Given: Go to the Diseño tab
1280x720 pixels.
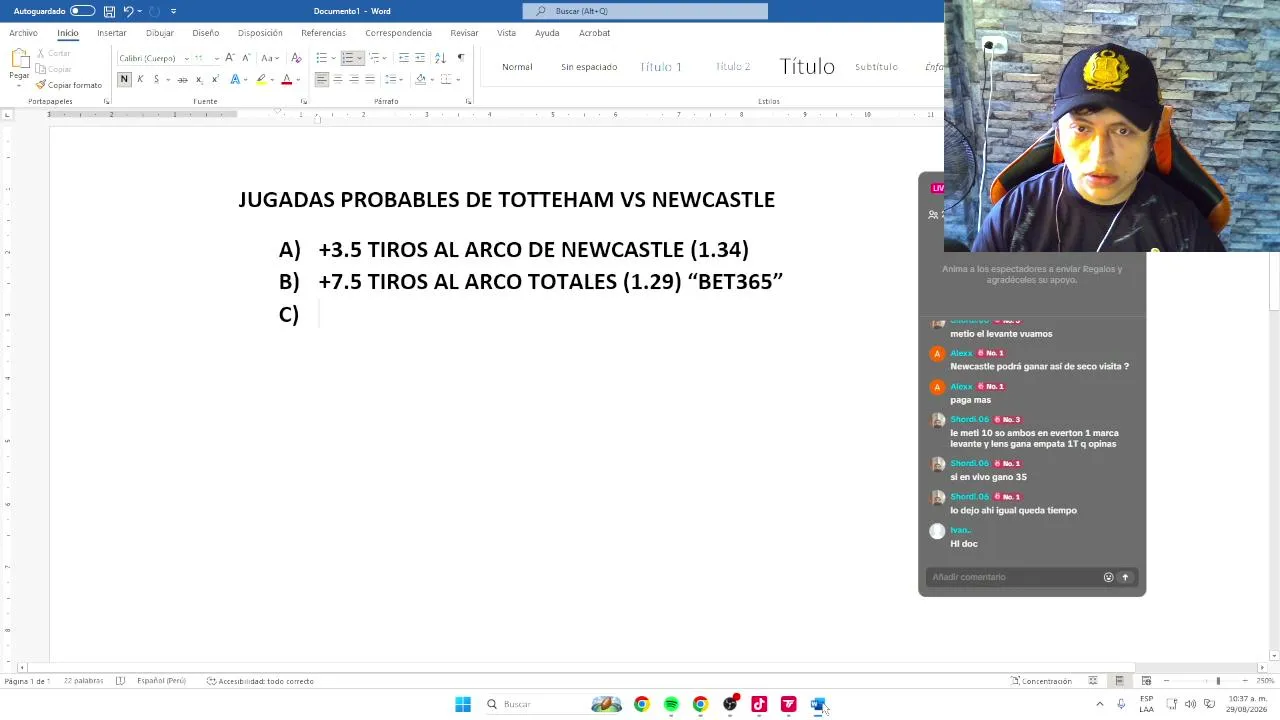Looking at the screenshot, I should click(x=205, y=33).
